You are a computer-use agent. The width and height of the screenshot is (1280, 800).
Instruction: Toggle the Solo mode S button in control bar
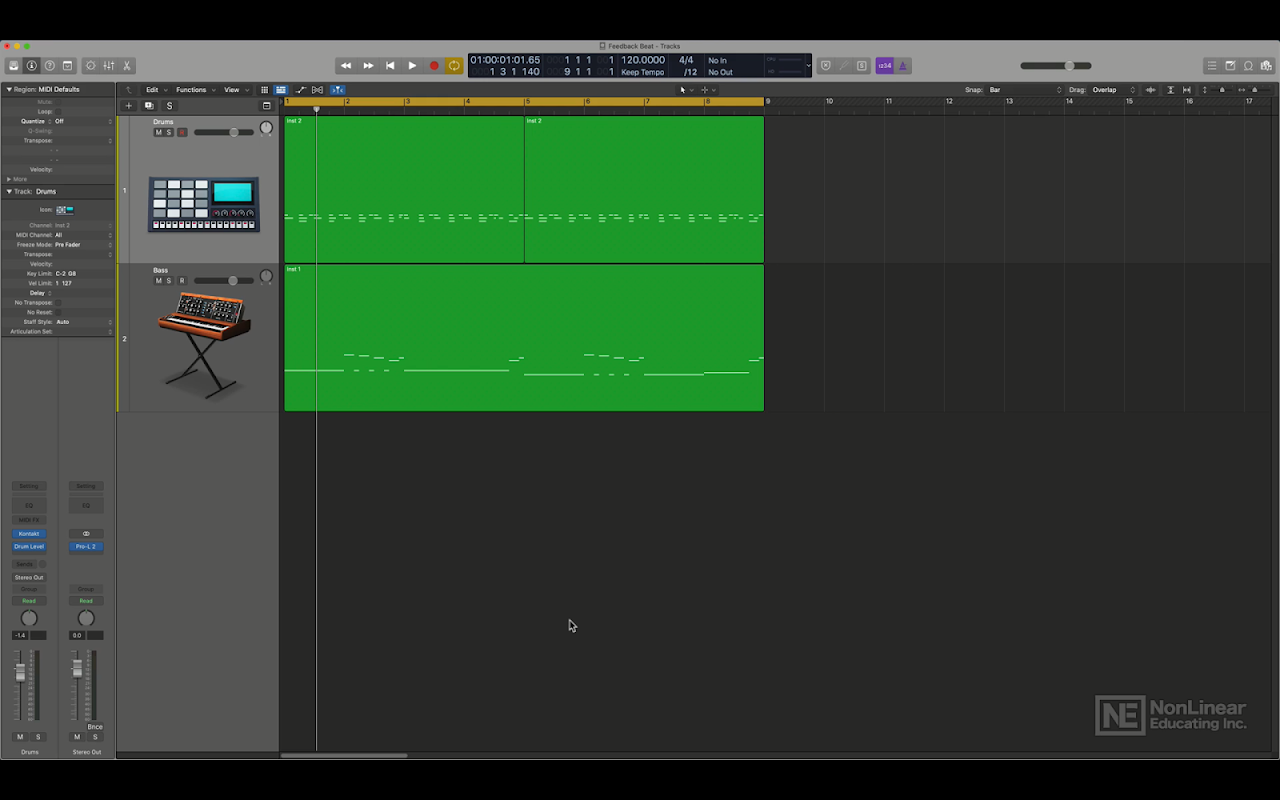point(861,66)
